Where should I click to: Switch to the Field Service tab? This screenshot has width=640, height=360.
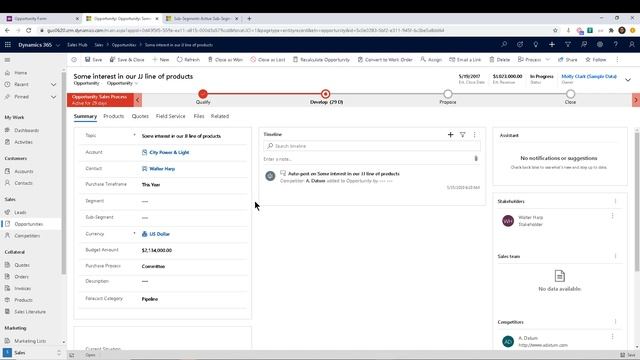(171, 116)
